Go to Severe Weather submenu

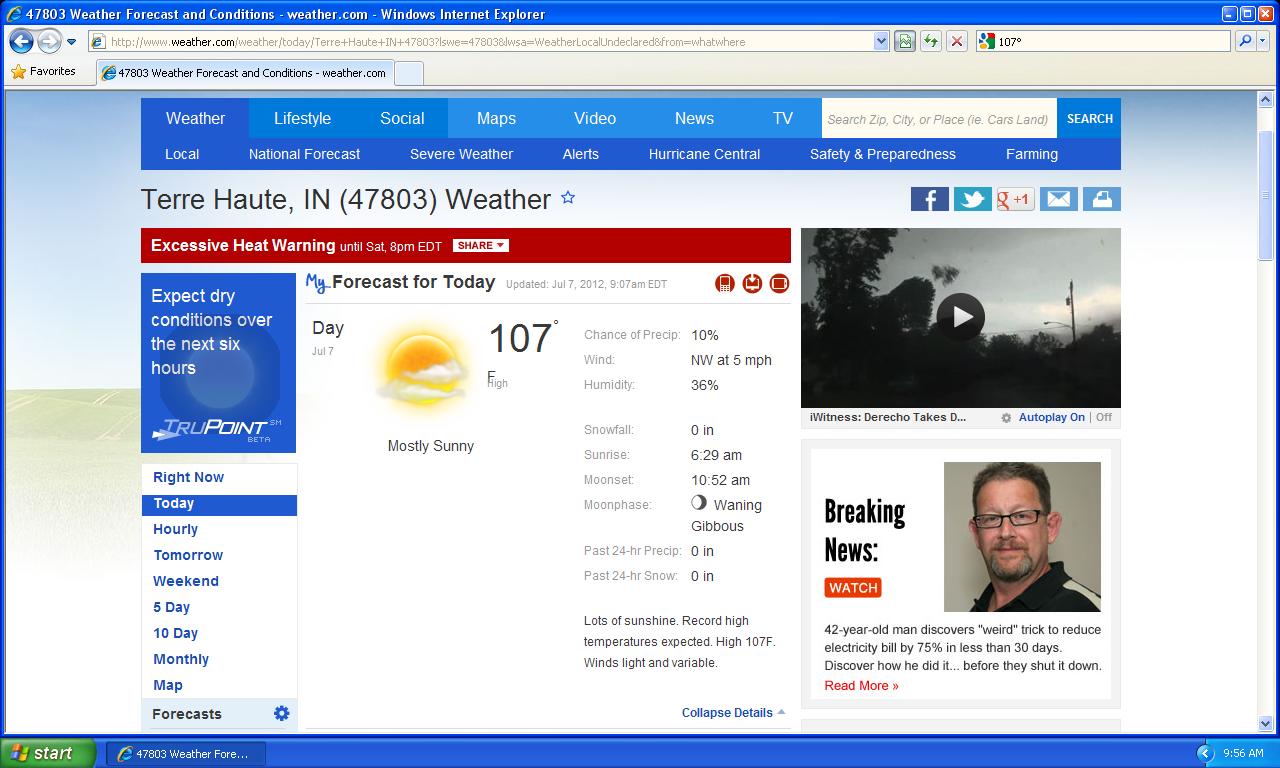(461, 154)
